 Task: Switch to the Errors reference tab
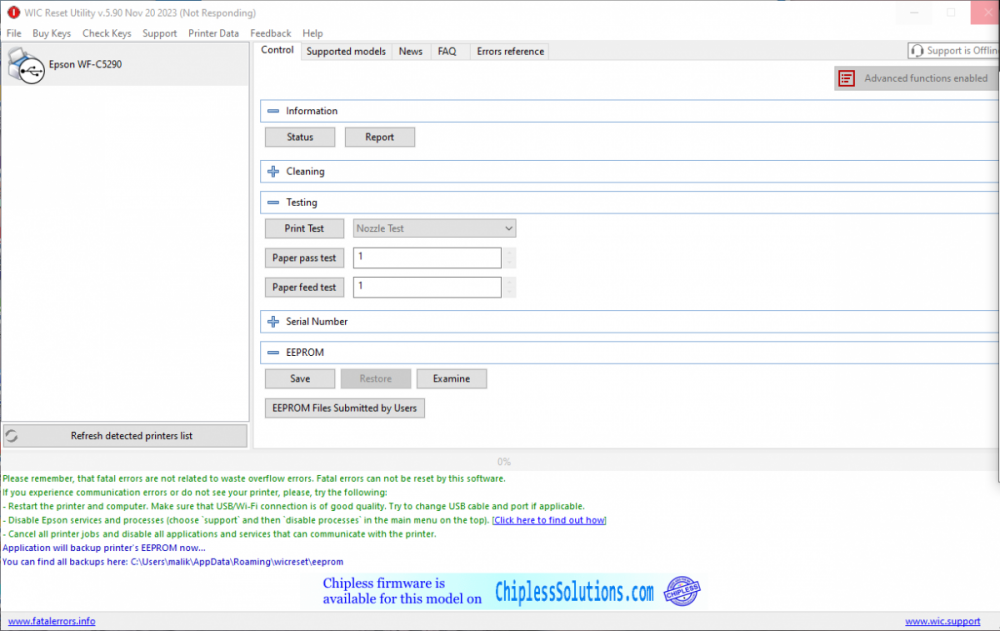(x=510, y=52)
